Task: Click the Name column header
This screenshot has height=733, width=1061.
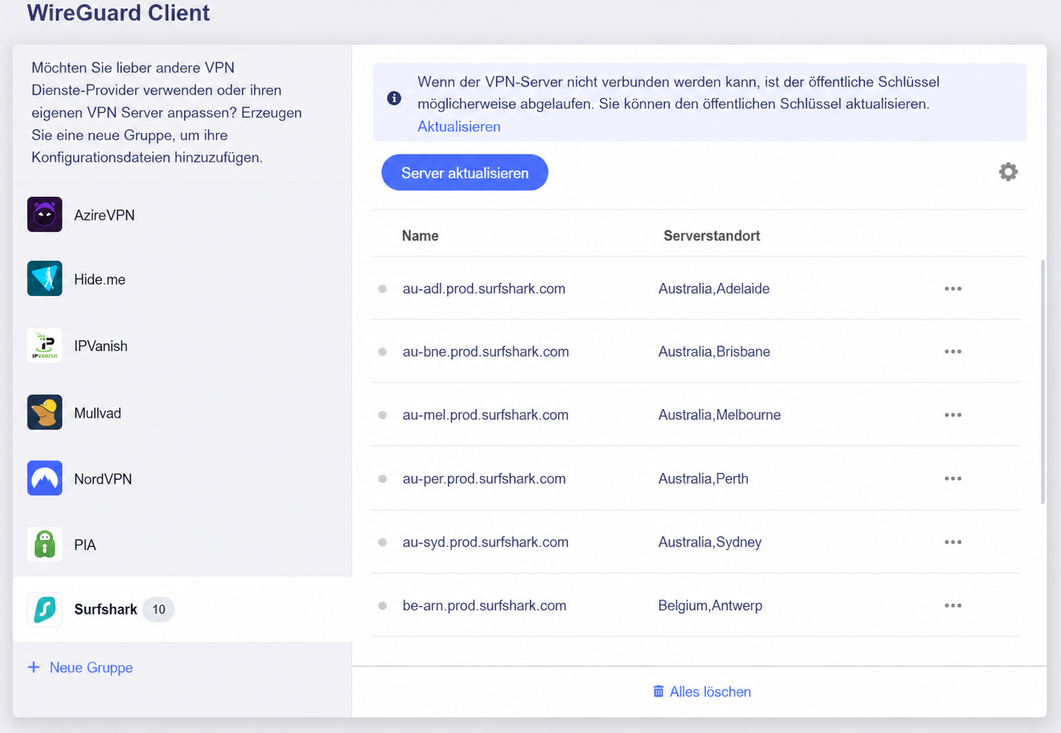Action: 420,236
